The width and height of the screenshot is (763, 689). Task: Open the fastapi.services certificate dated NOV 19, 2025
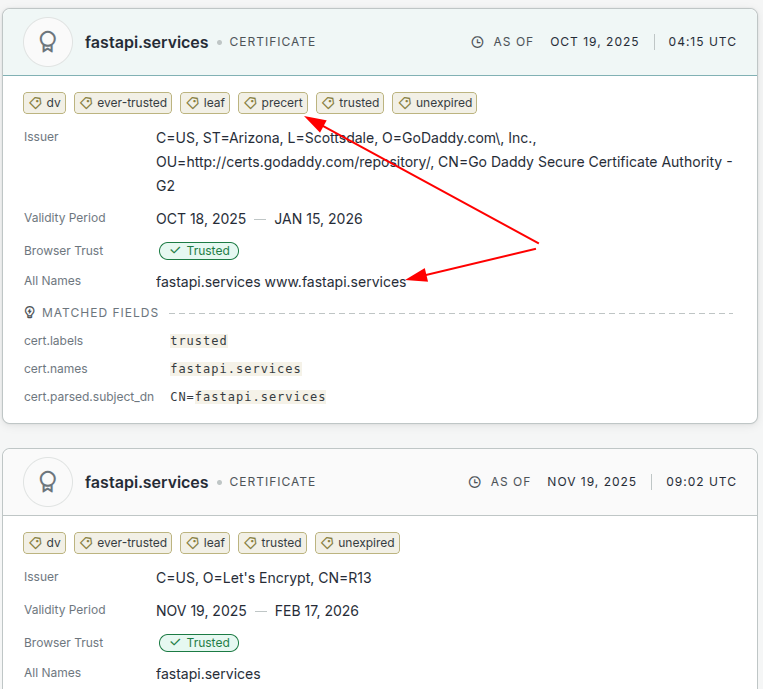point(146,482)
